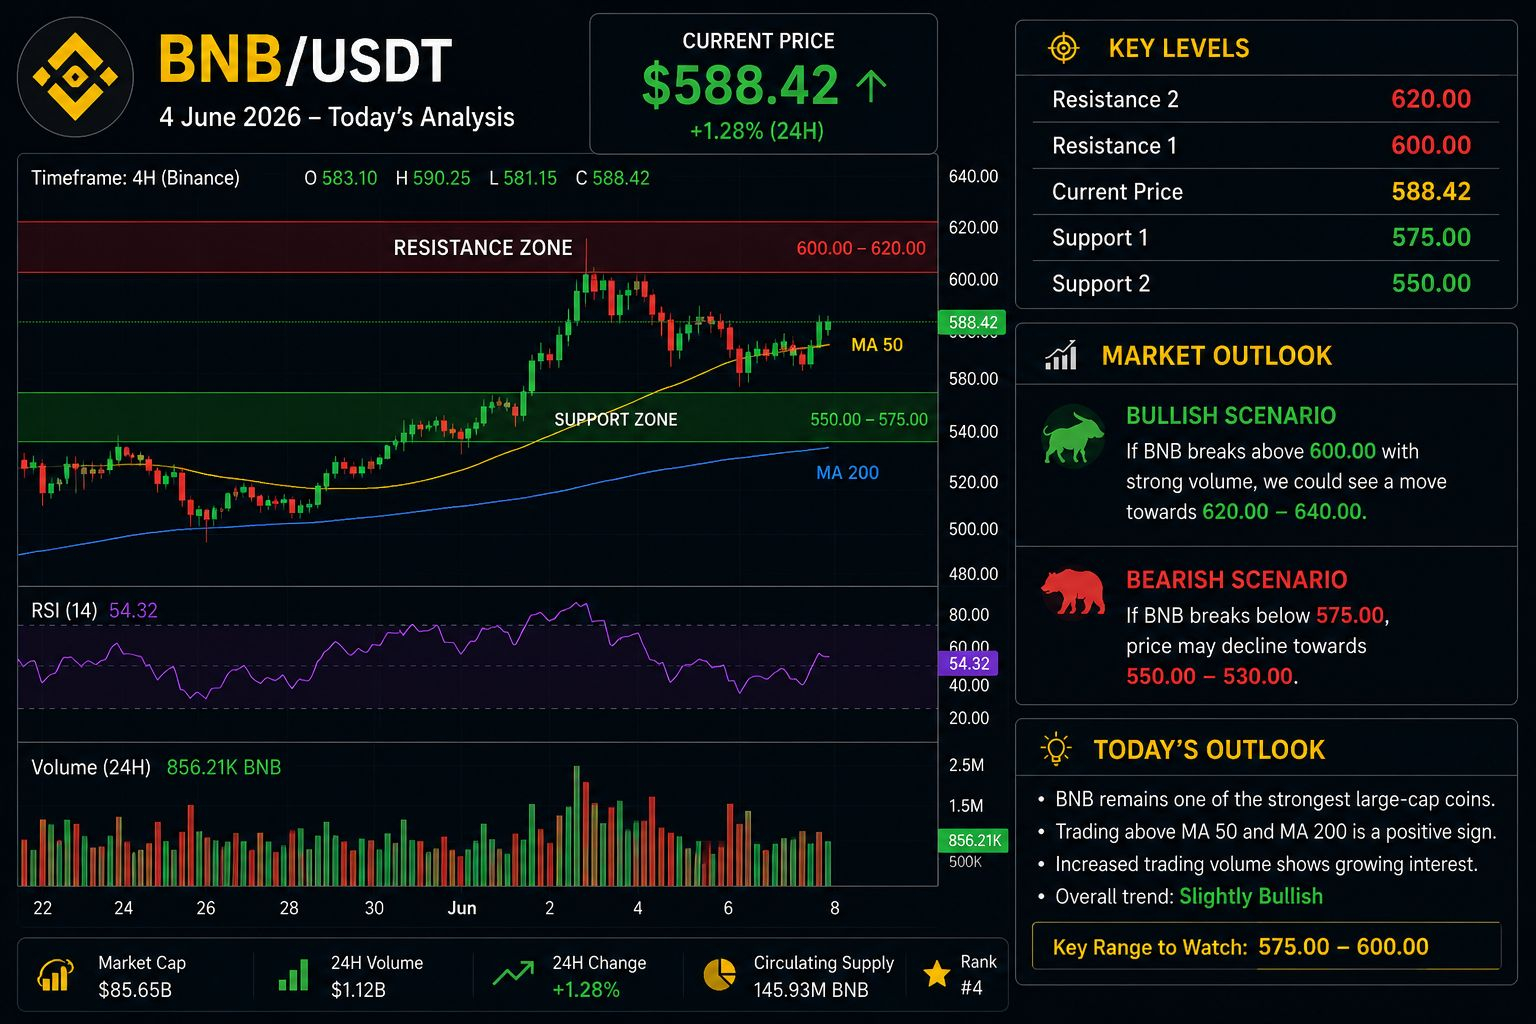Click the close value C 588.42

[613, 178]
